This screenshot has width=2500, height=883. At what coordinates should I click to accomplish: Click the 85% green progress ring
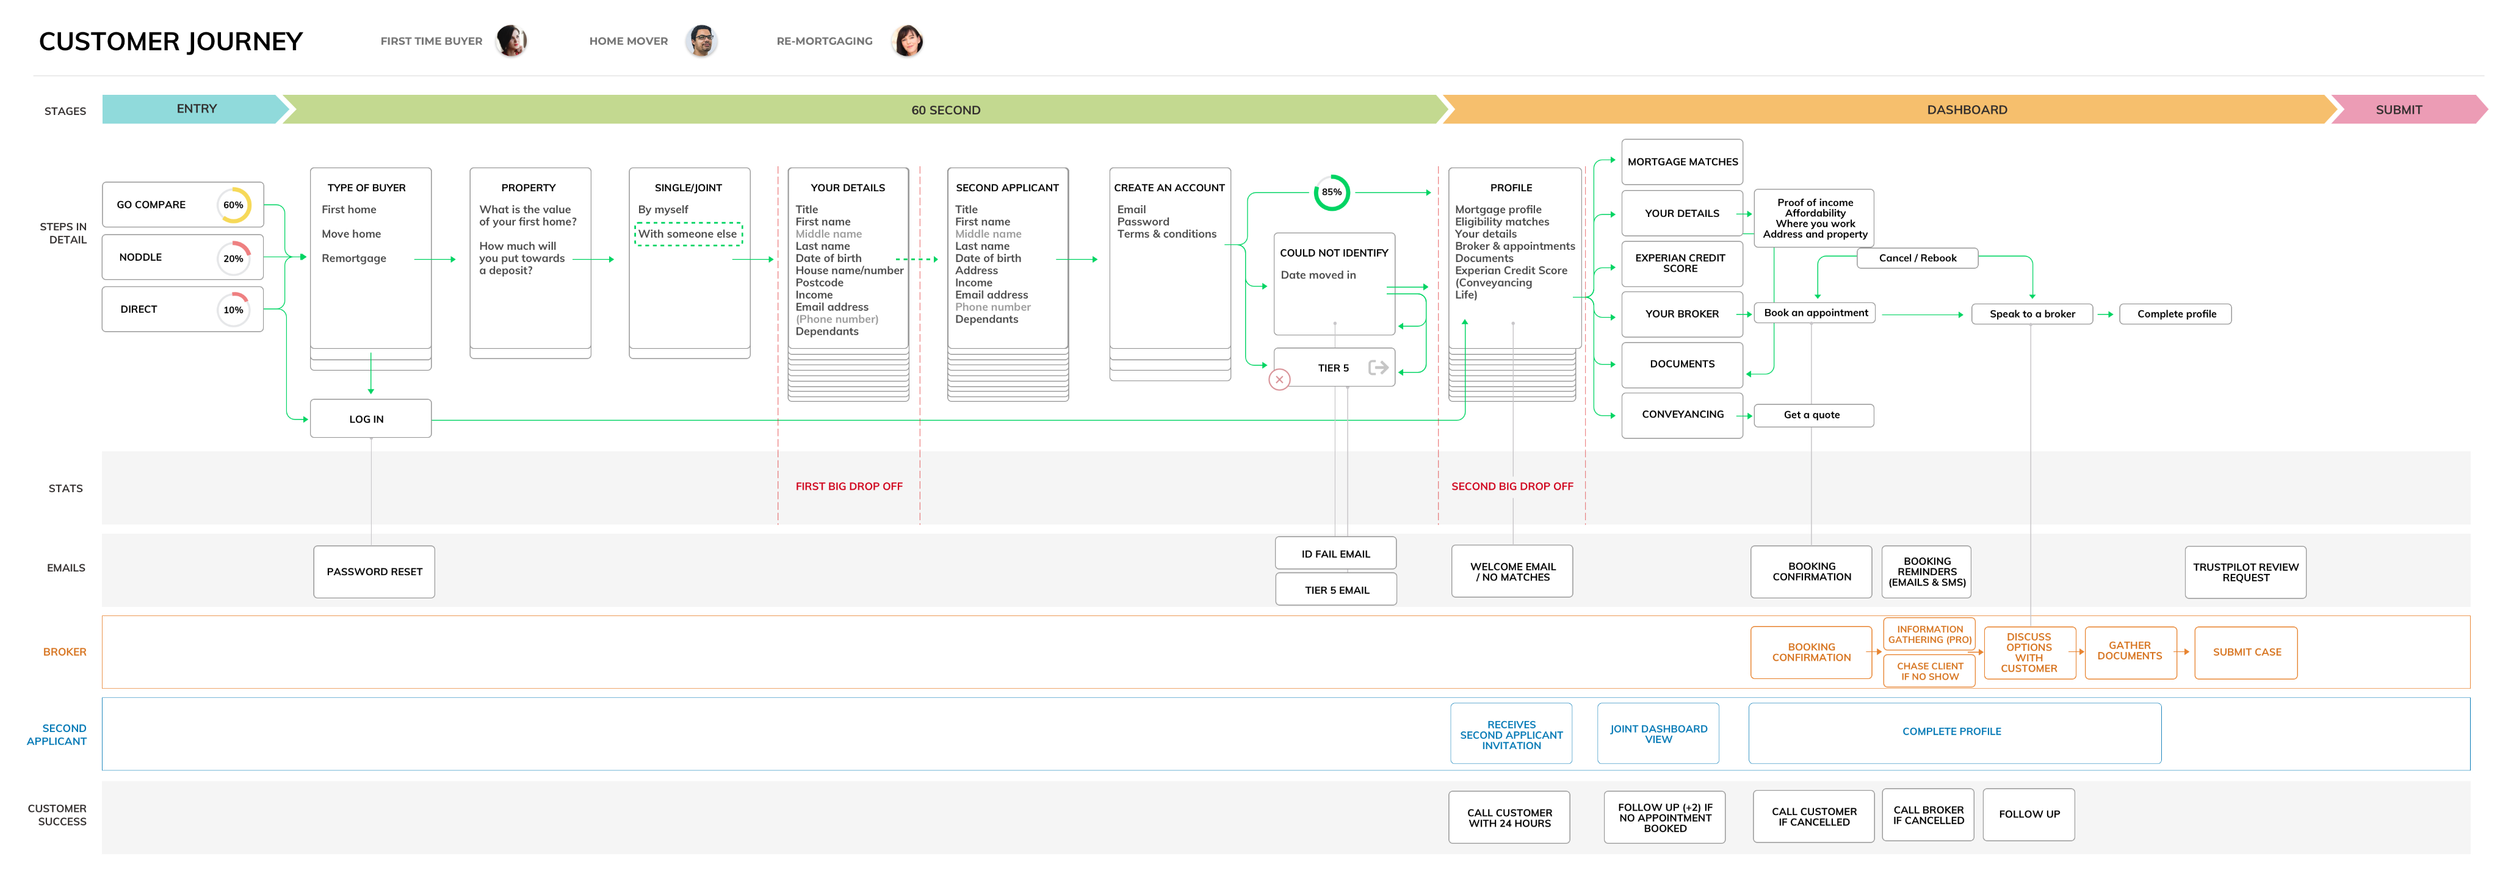pyautogui.click(x=1331, y=192)
